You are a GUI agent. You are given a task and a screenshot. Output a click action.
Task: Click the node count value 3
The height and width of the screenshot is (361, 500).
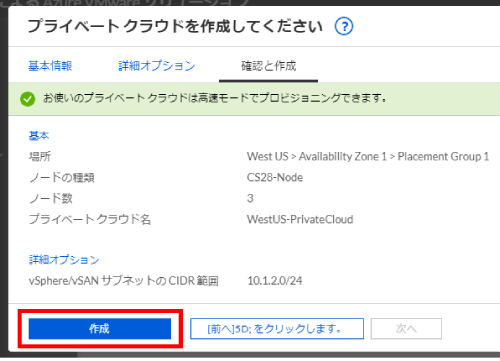click(x=250, y=198)
